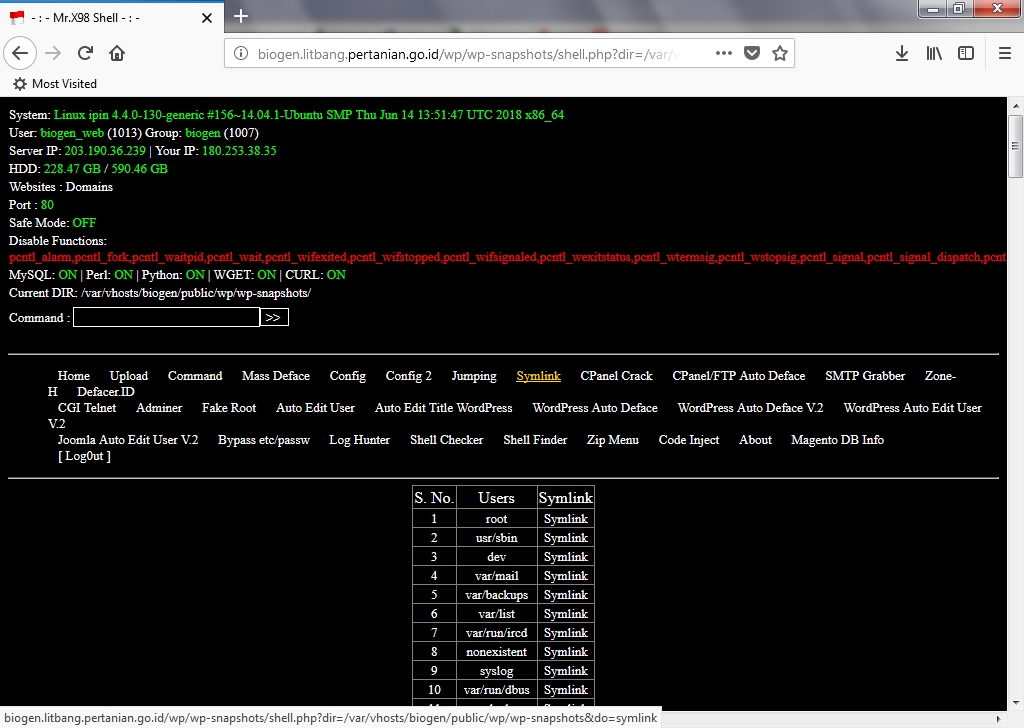Open the Config menu link
1024x728 pixels.
pos(347,376)
